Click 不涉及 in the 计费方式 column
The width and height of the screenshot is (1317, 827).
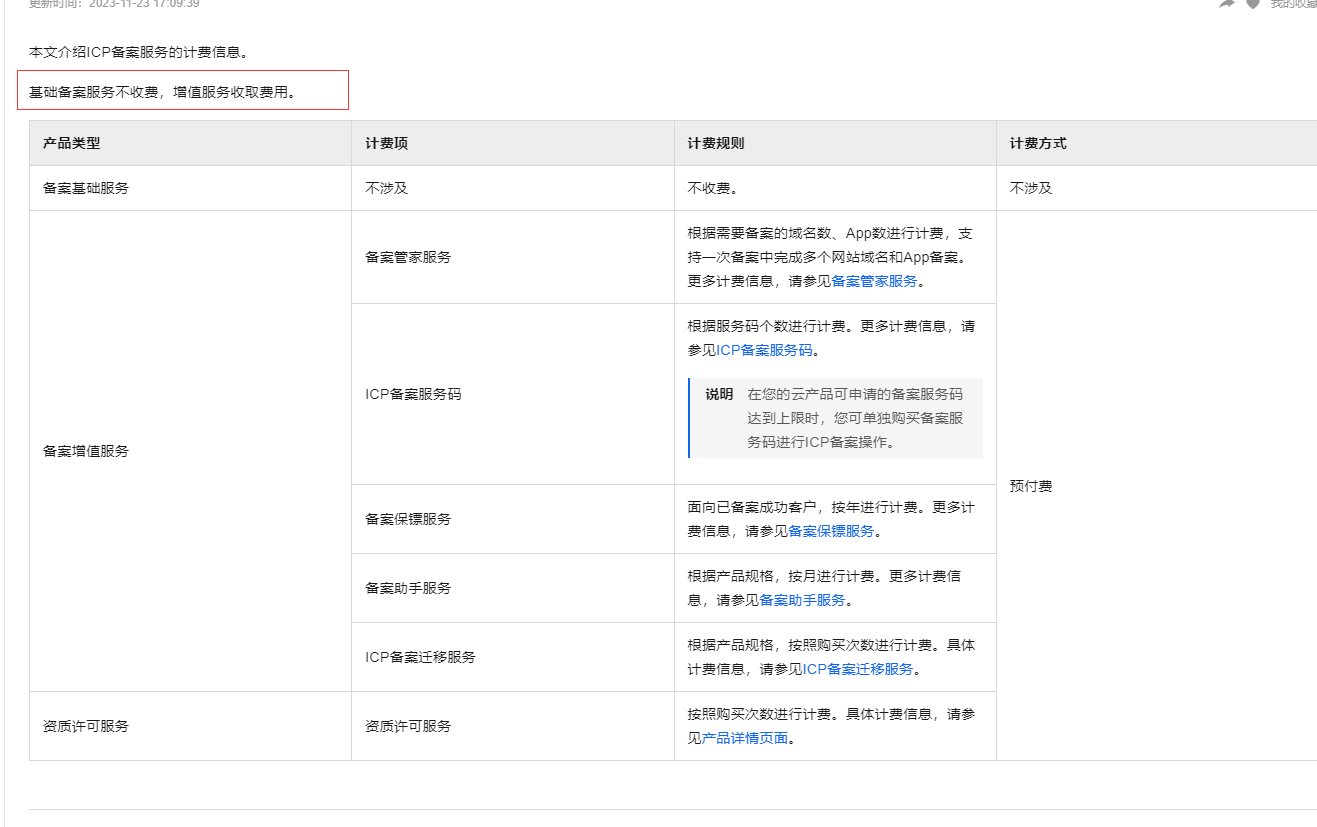[1157, 188]
